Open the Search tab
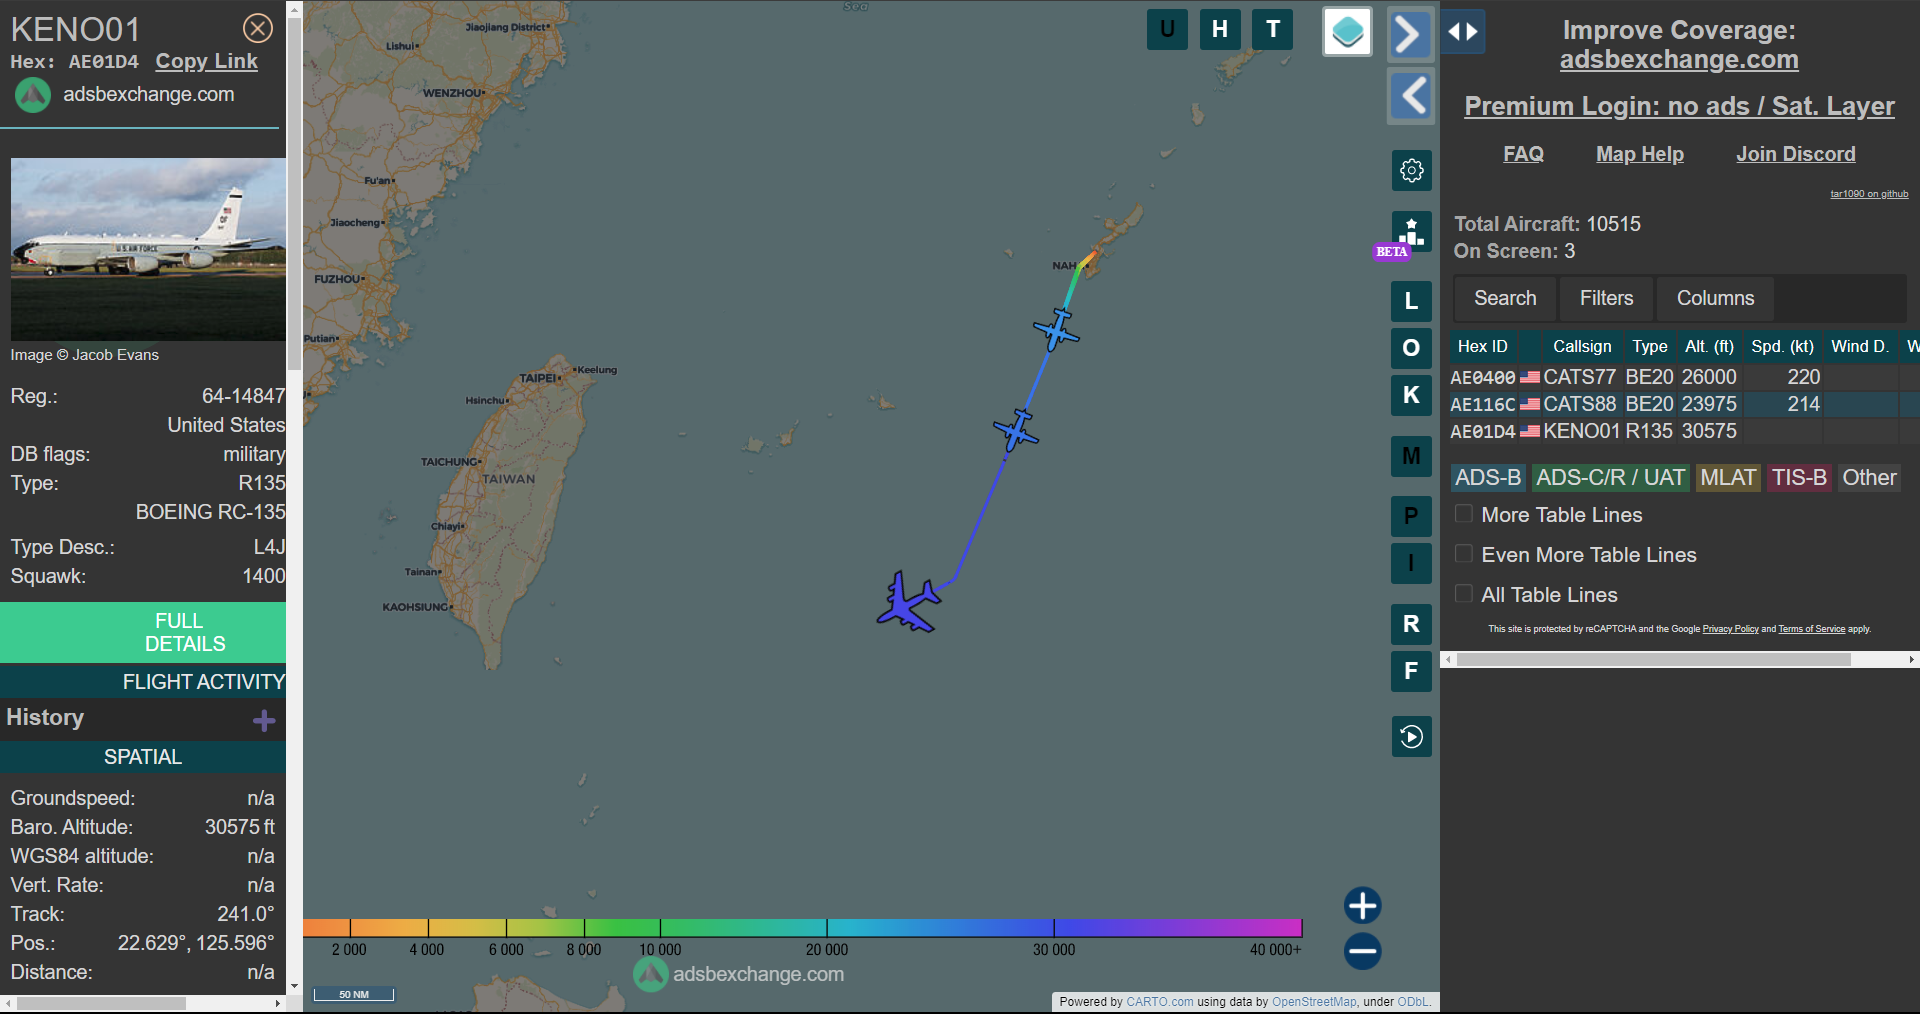This screenshot has height=1014, width=1920. [x=1505, y=298]
